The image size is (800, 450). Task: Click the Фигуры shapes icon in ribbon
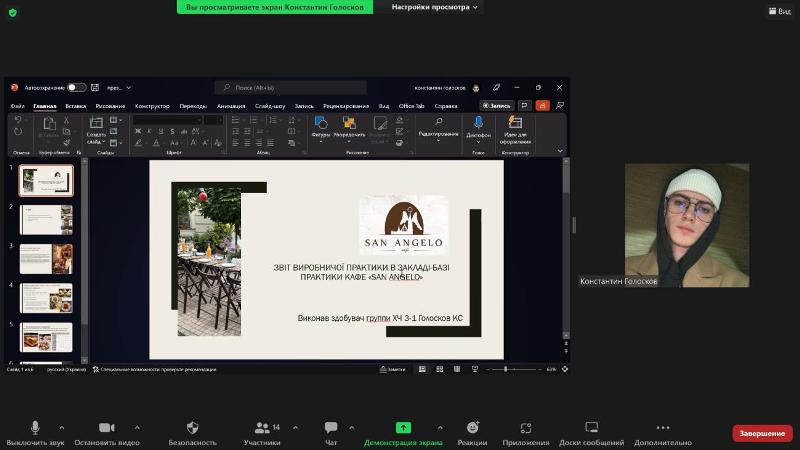point(320,122)
